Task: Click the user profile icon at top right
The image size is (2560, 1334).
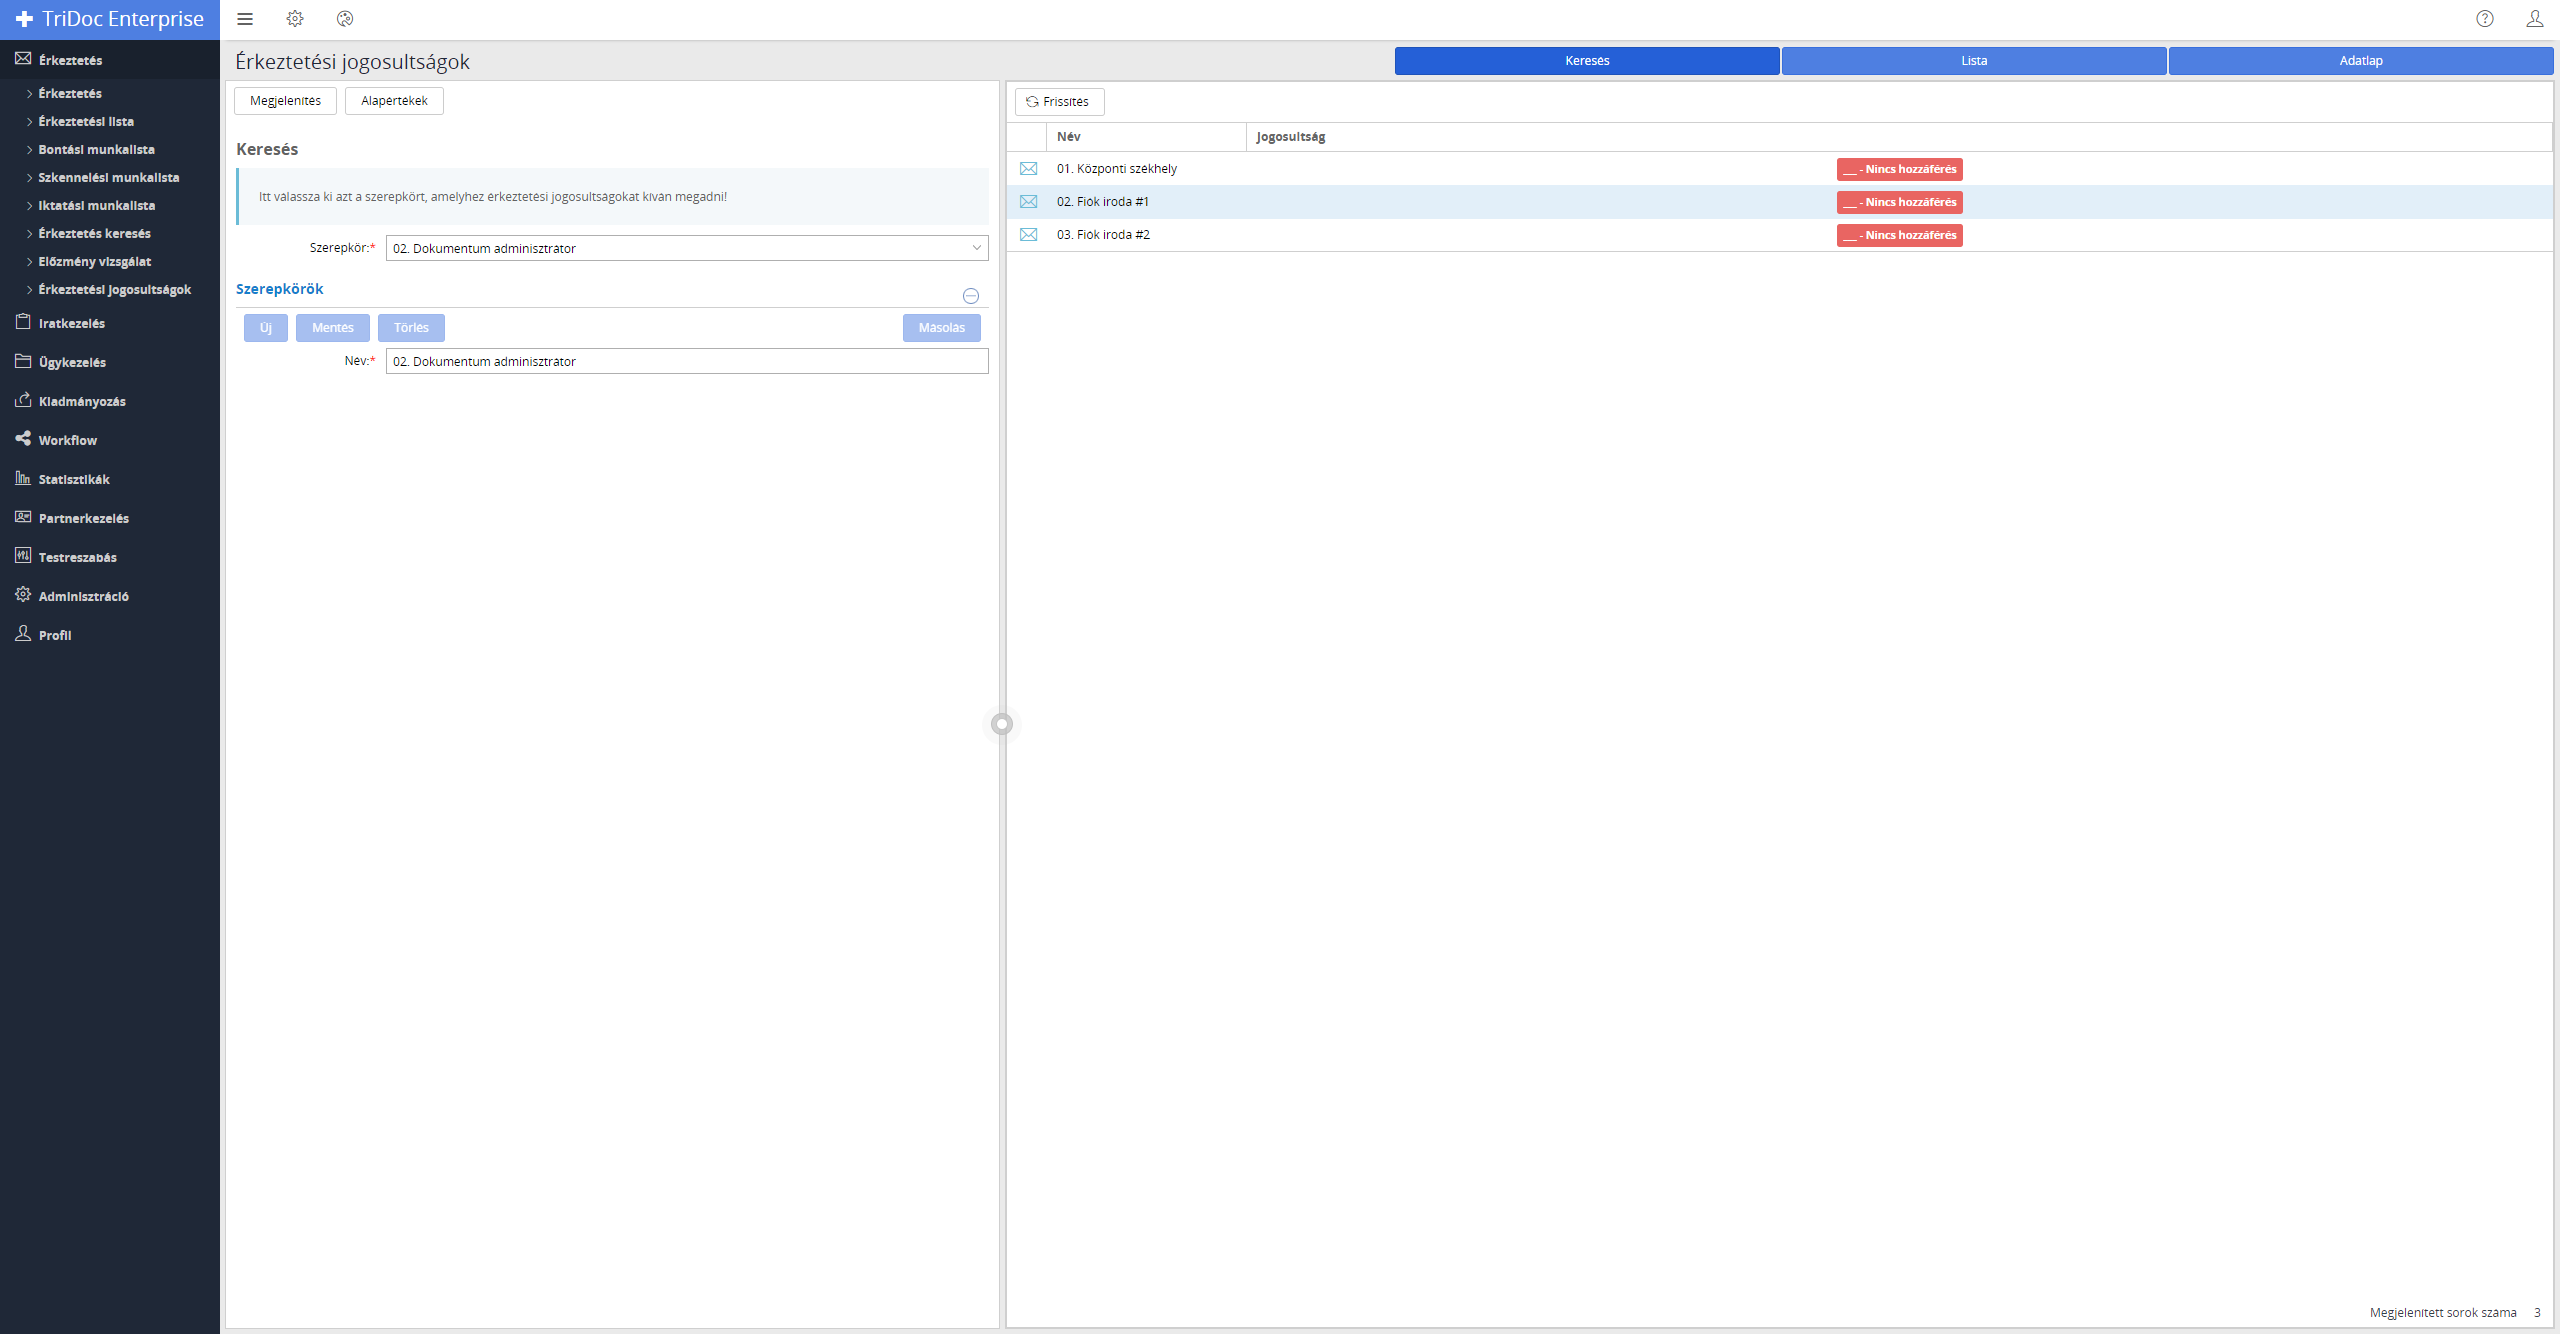Action: tap(2535, 19)
